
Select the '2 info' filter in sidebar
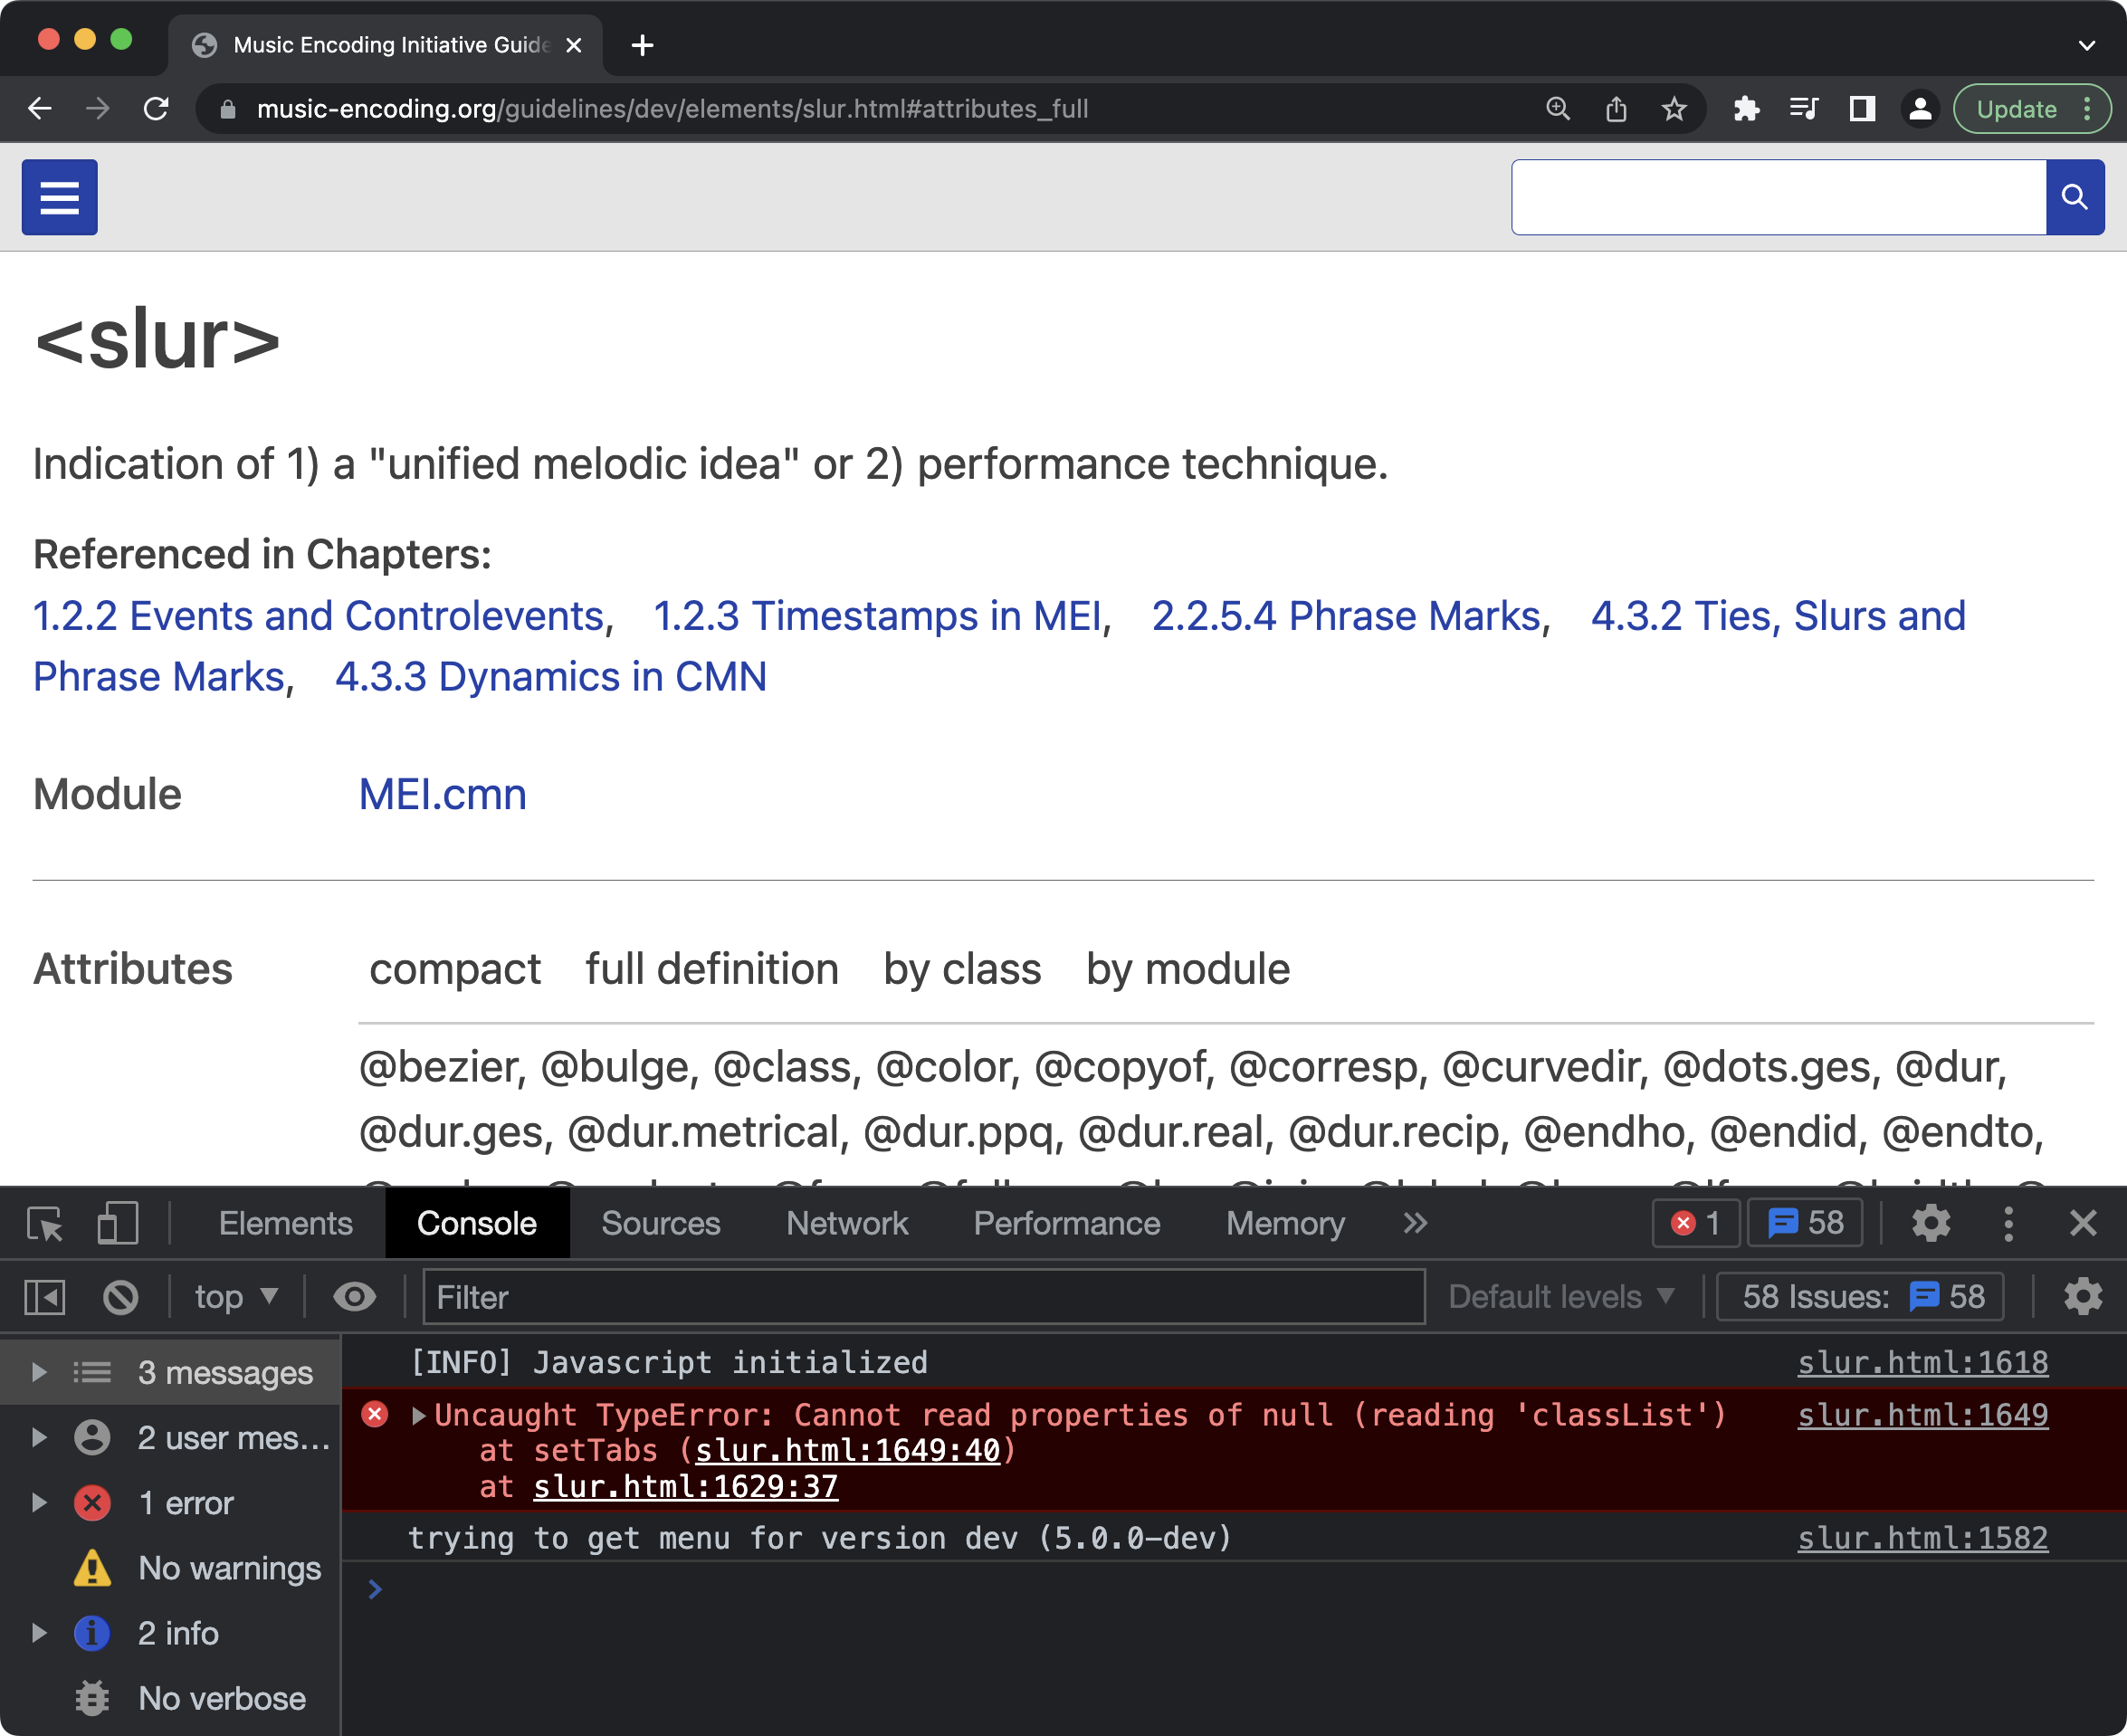(177, 1632)
